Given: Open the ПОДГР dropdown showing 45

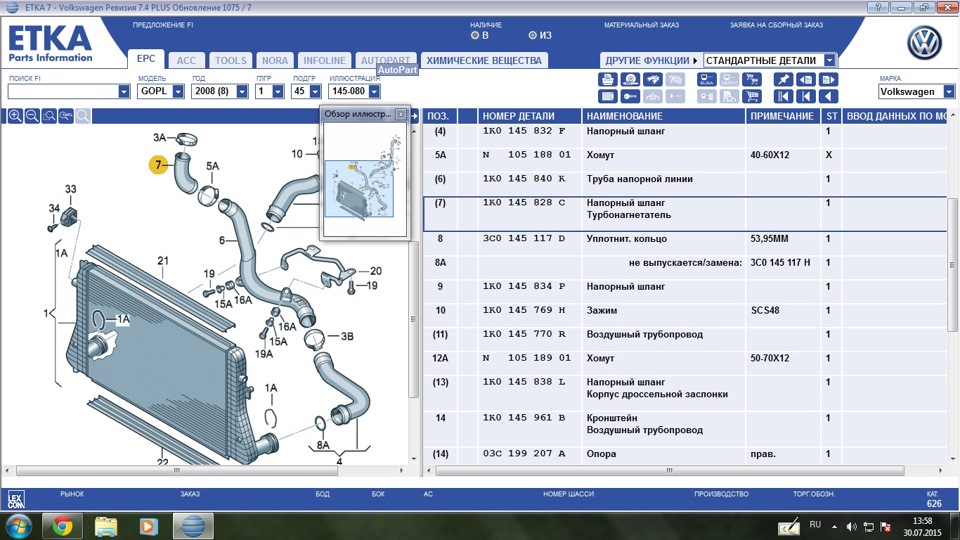Looking at the screenshot, I should [315, 91].
